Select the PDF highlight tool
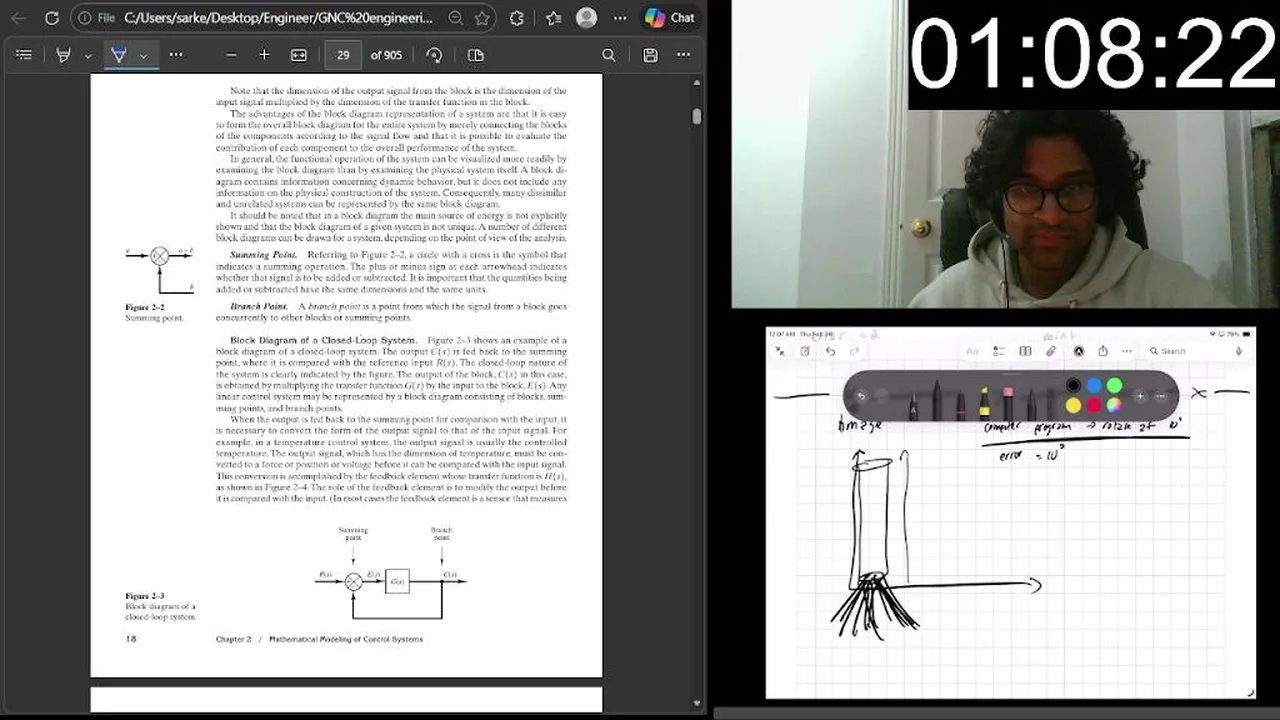 pos(63,55)
